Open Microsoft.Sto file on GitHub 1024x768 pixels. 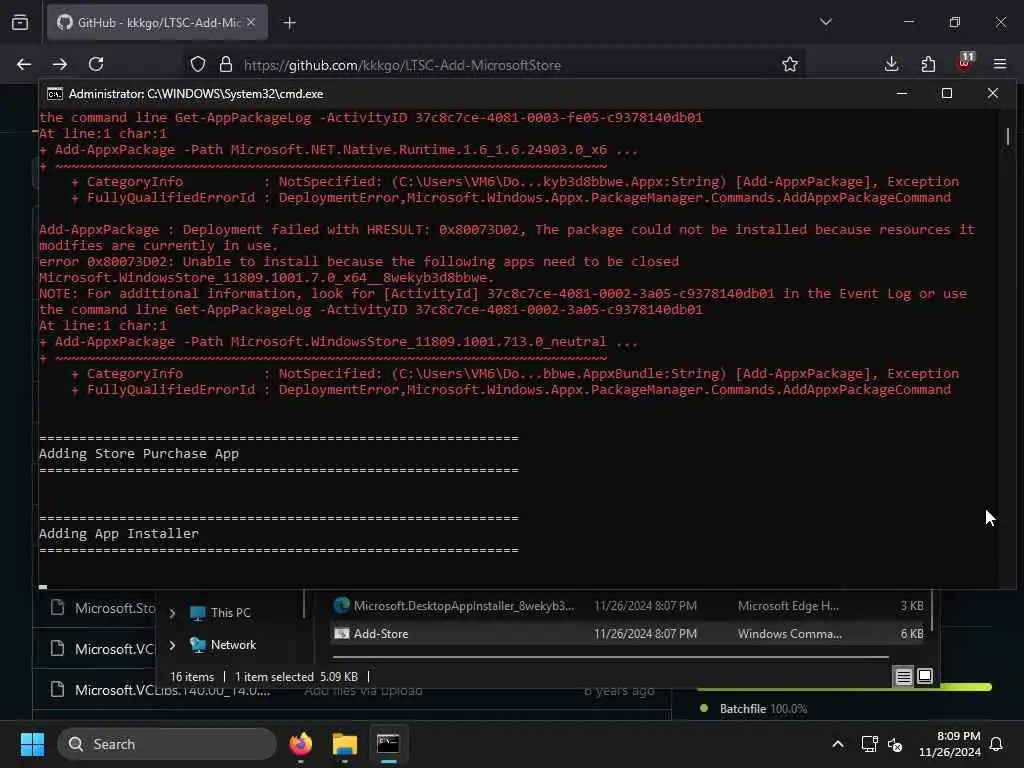tap(115, 608)
